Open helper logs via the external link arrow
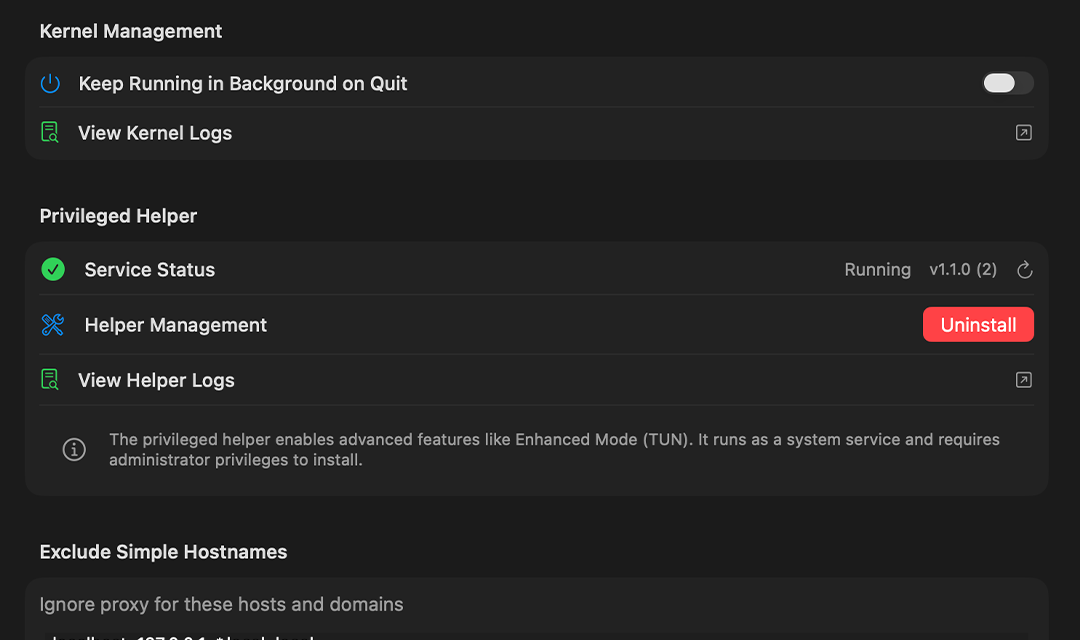The height and width of the screenshot is (640, 1080). pyautogui.click(x=1022, y=380)
